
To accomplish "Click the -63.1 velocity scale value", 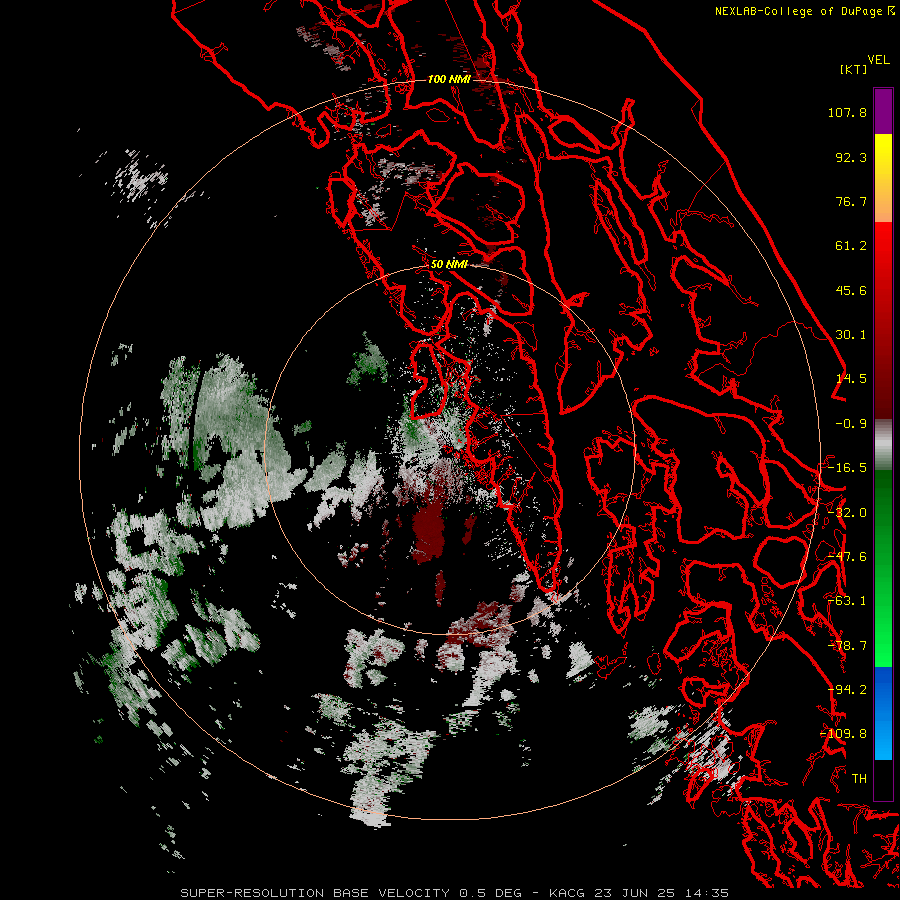I will coord(847,601).
